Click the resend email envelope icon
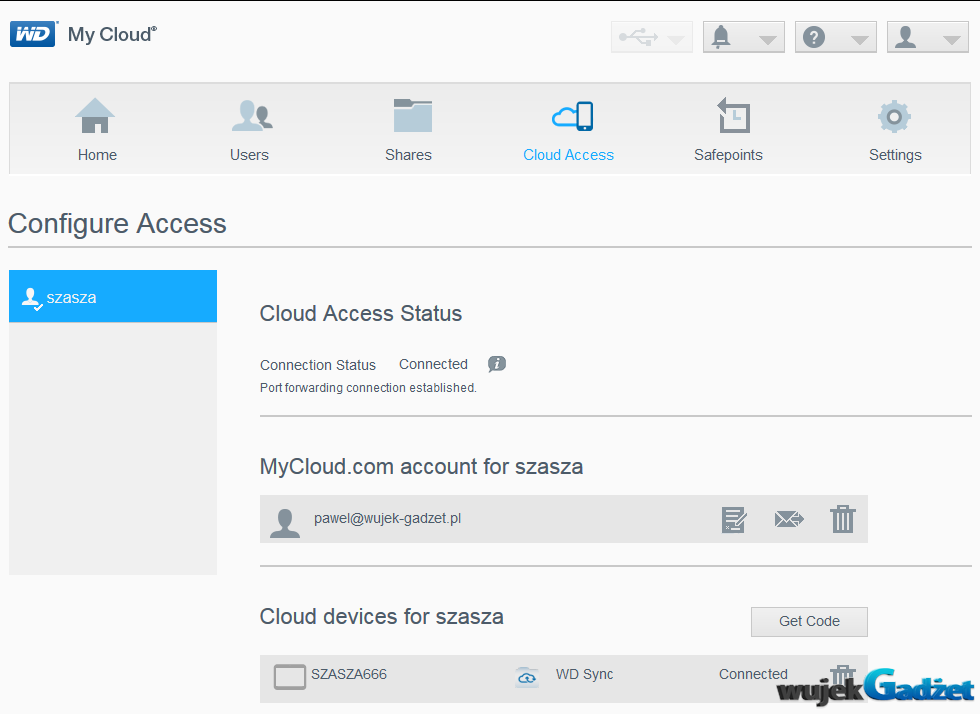 click(x=789, y=519)
